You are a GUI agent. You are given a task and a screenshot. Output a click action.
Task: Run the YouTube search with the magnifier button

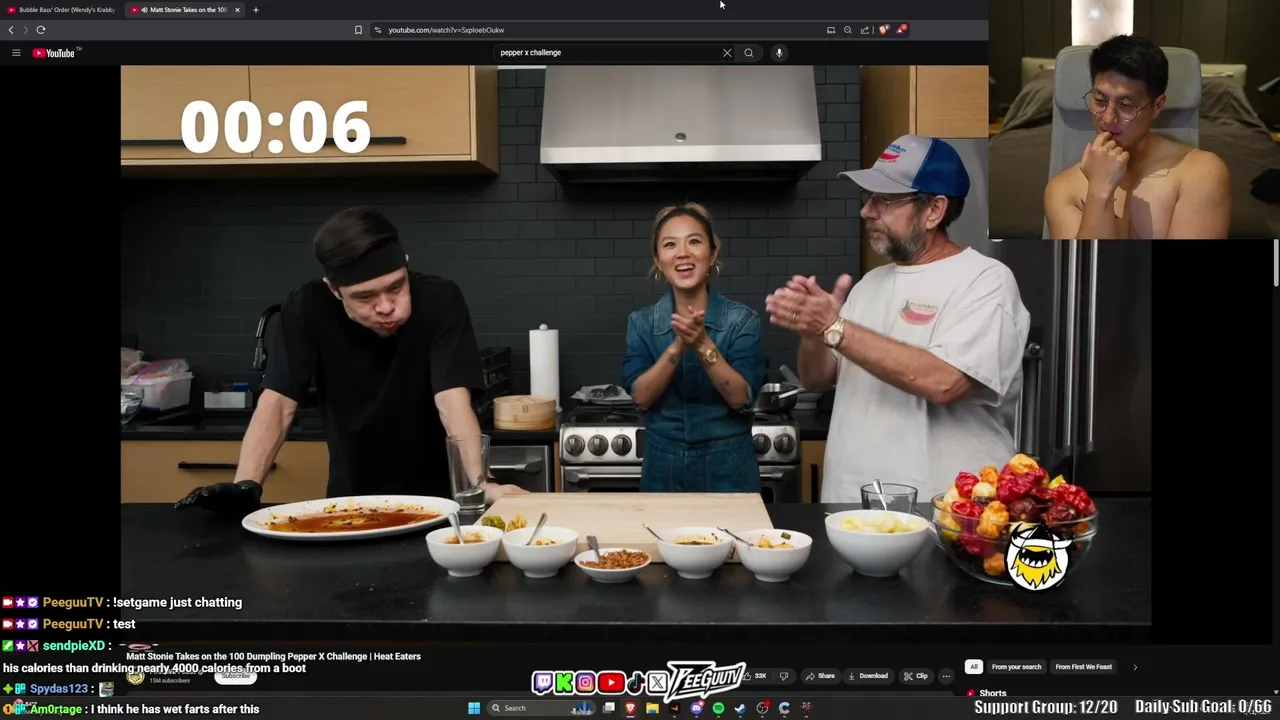[749, 53]
